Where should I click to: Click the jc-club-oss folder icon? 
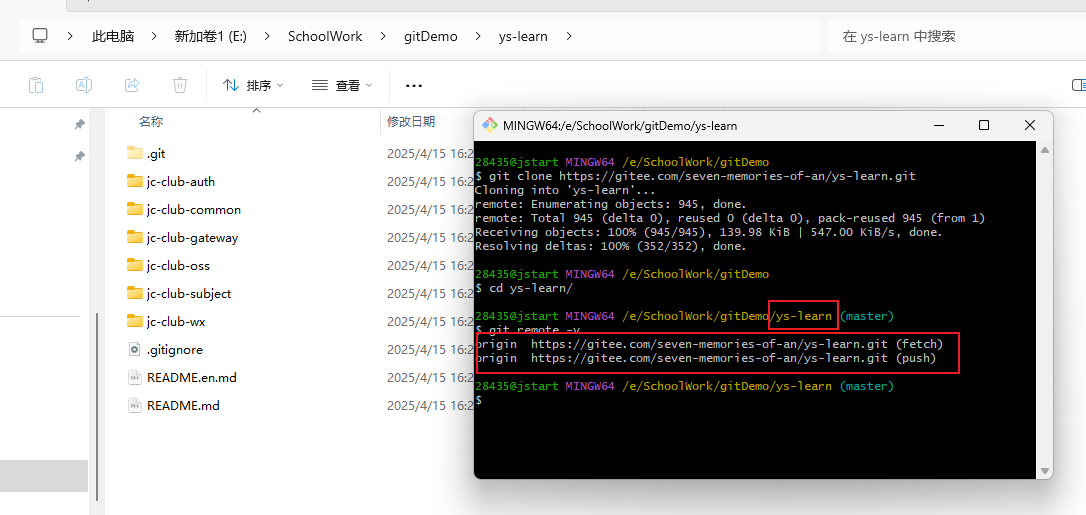pos(134,265)
